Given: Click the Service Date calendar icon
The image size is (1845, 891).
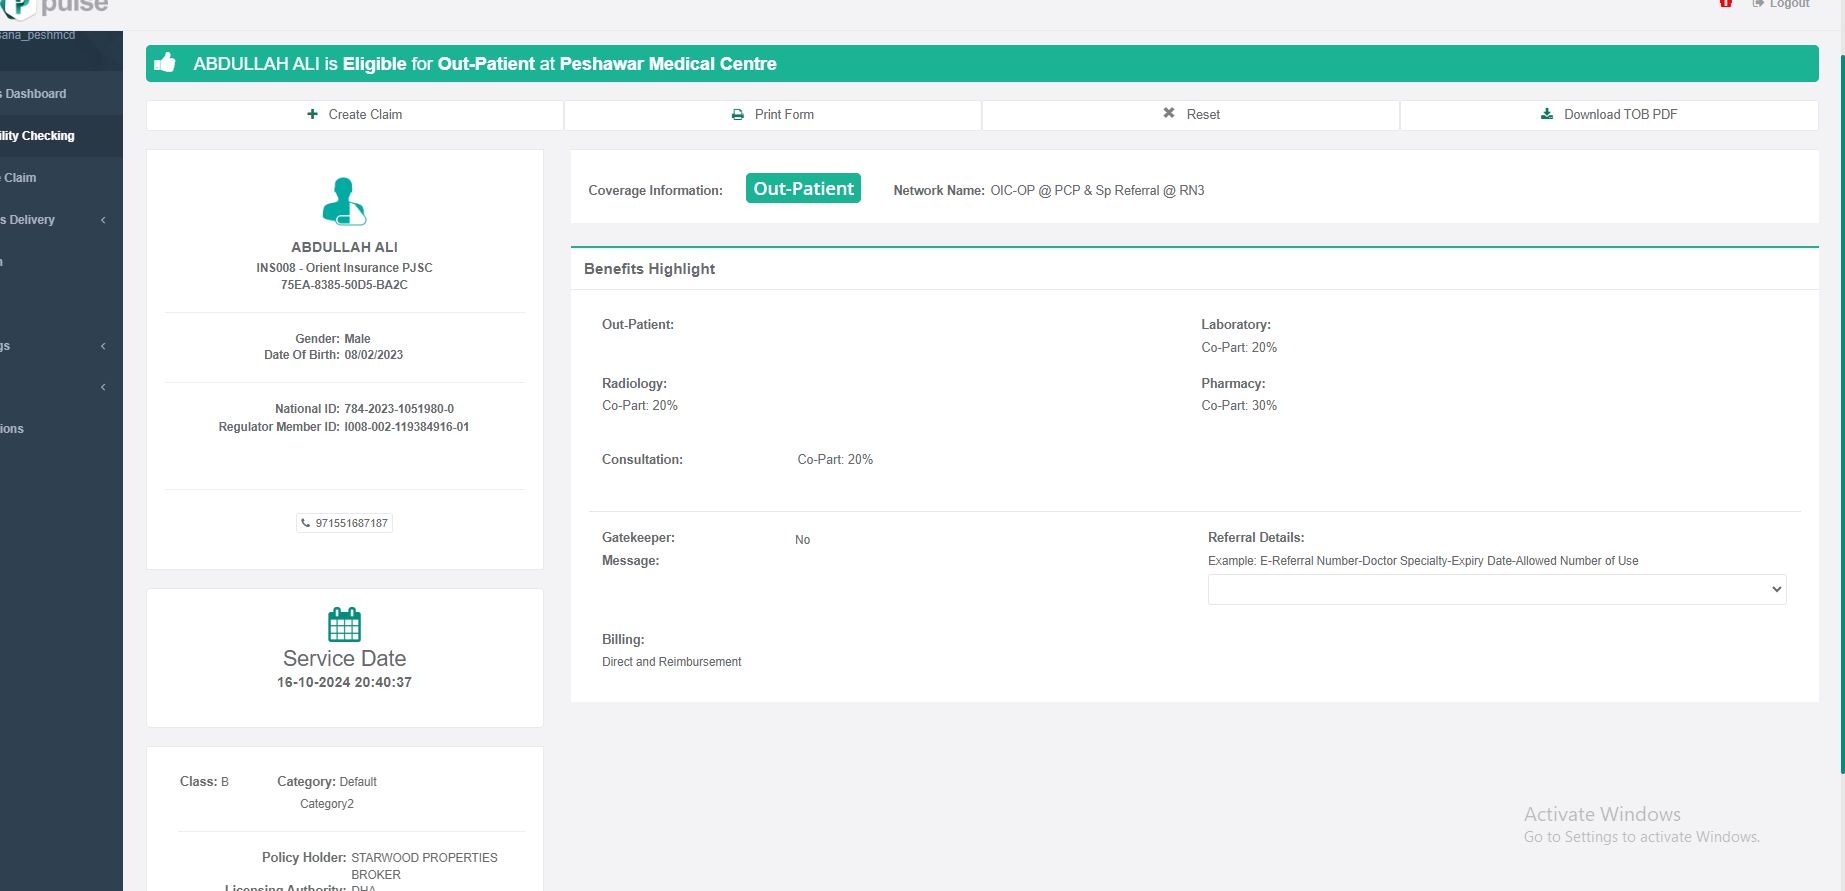Looking at the screenshot, I should pos(344,625).
